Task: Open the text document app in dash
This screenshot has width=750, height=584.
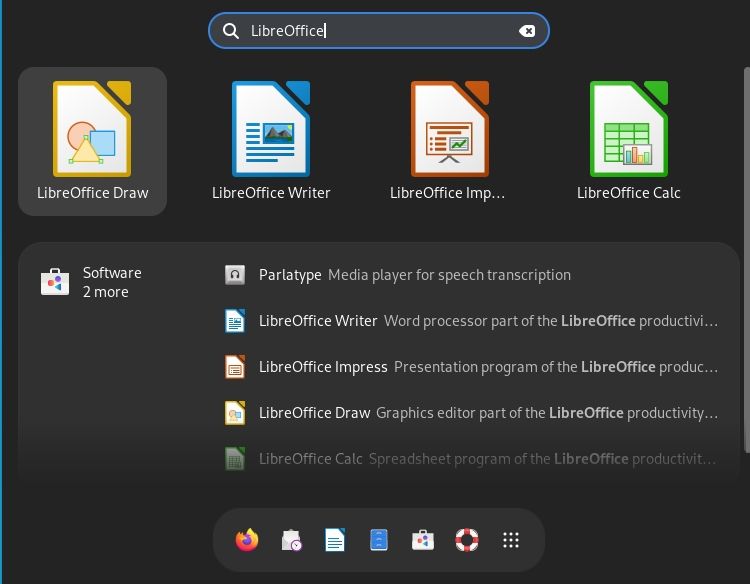Action: point(335,540)
